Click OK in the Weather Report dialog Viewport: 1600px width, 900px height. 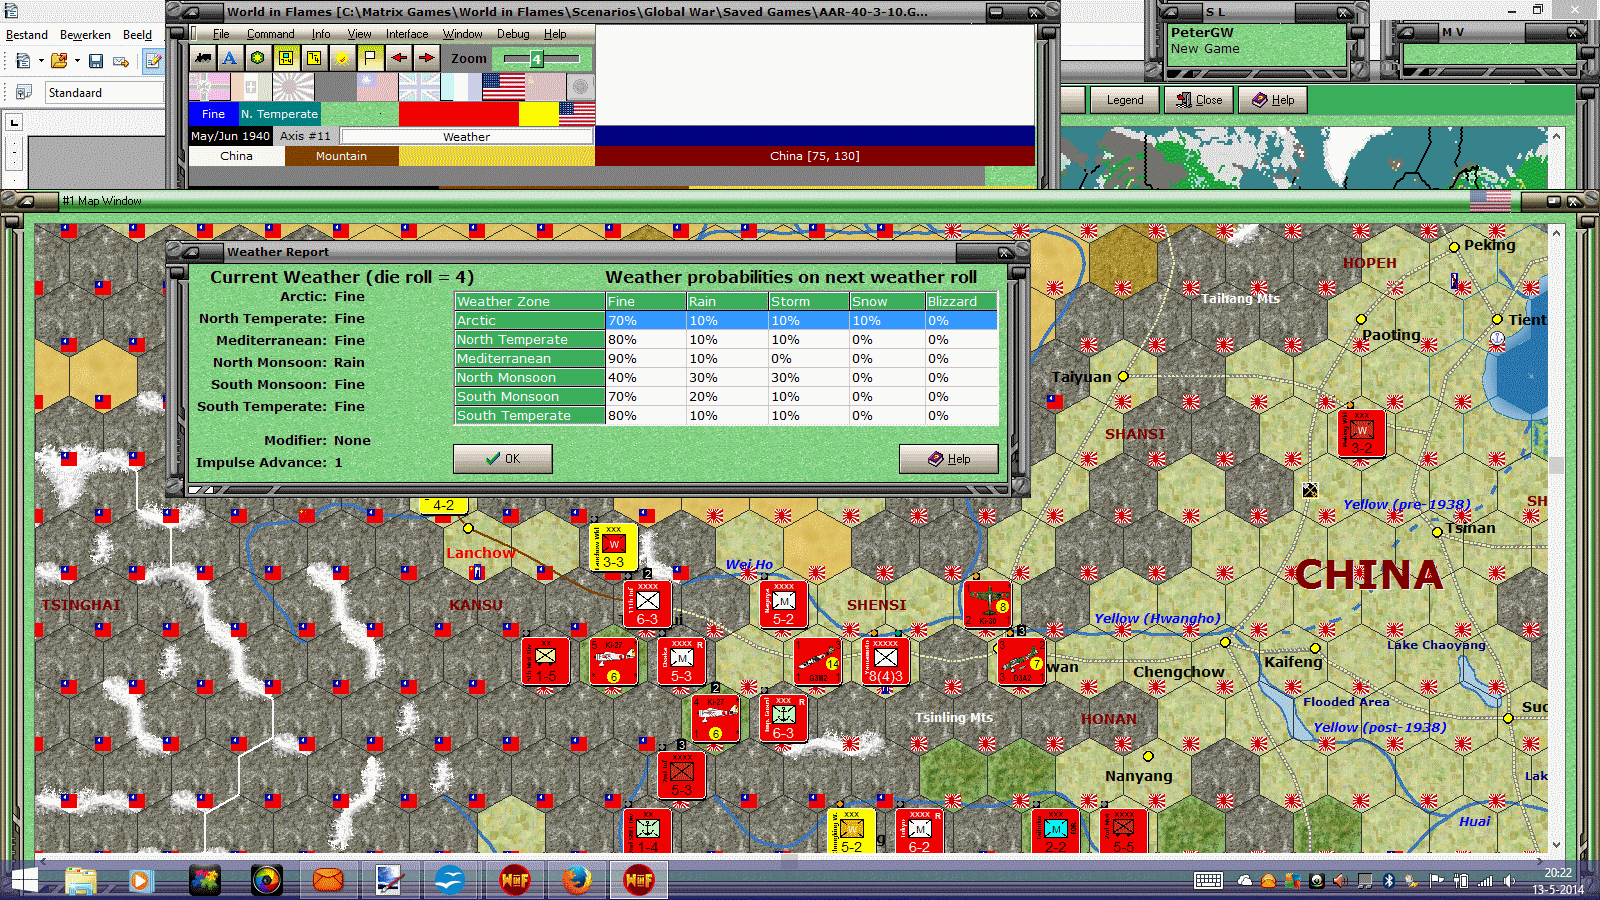tap(503, 459)
